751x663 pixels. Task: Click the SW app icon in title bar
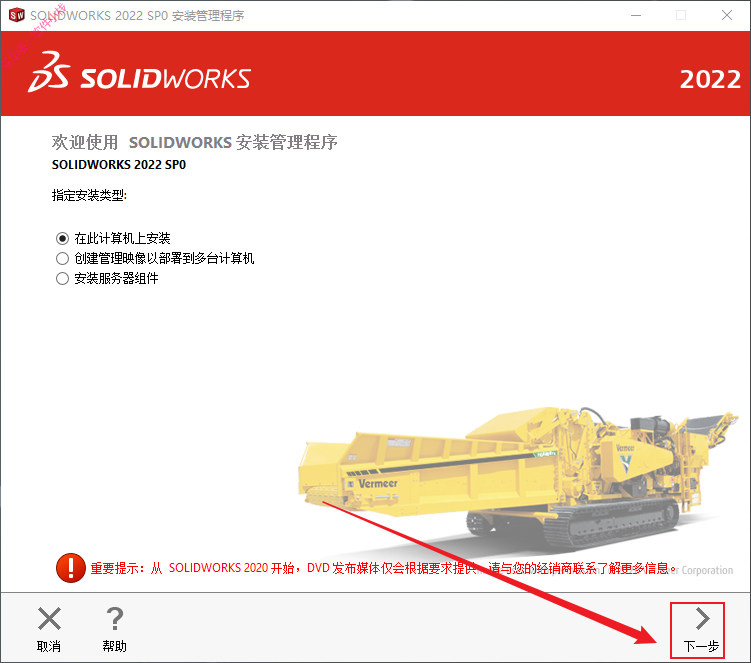(x=17, y=15)
